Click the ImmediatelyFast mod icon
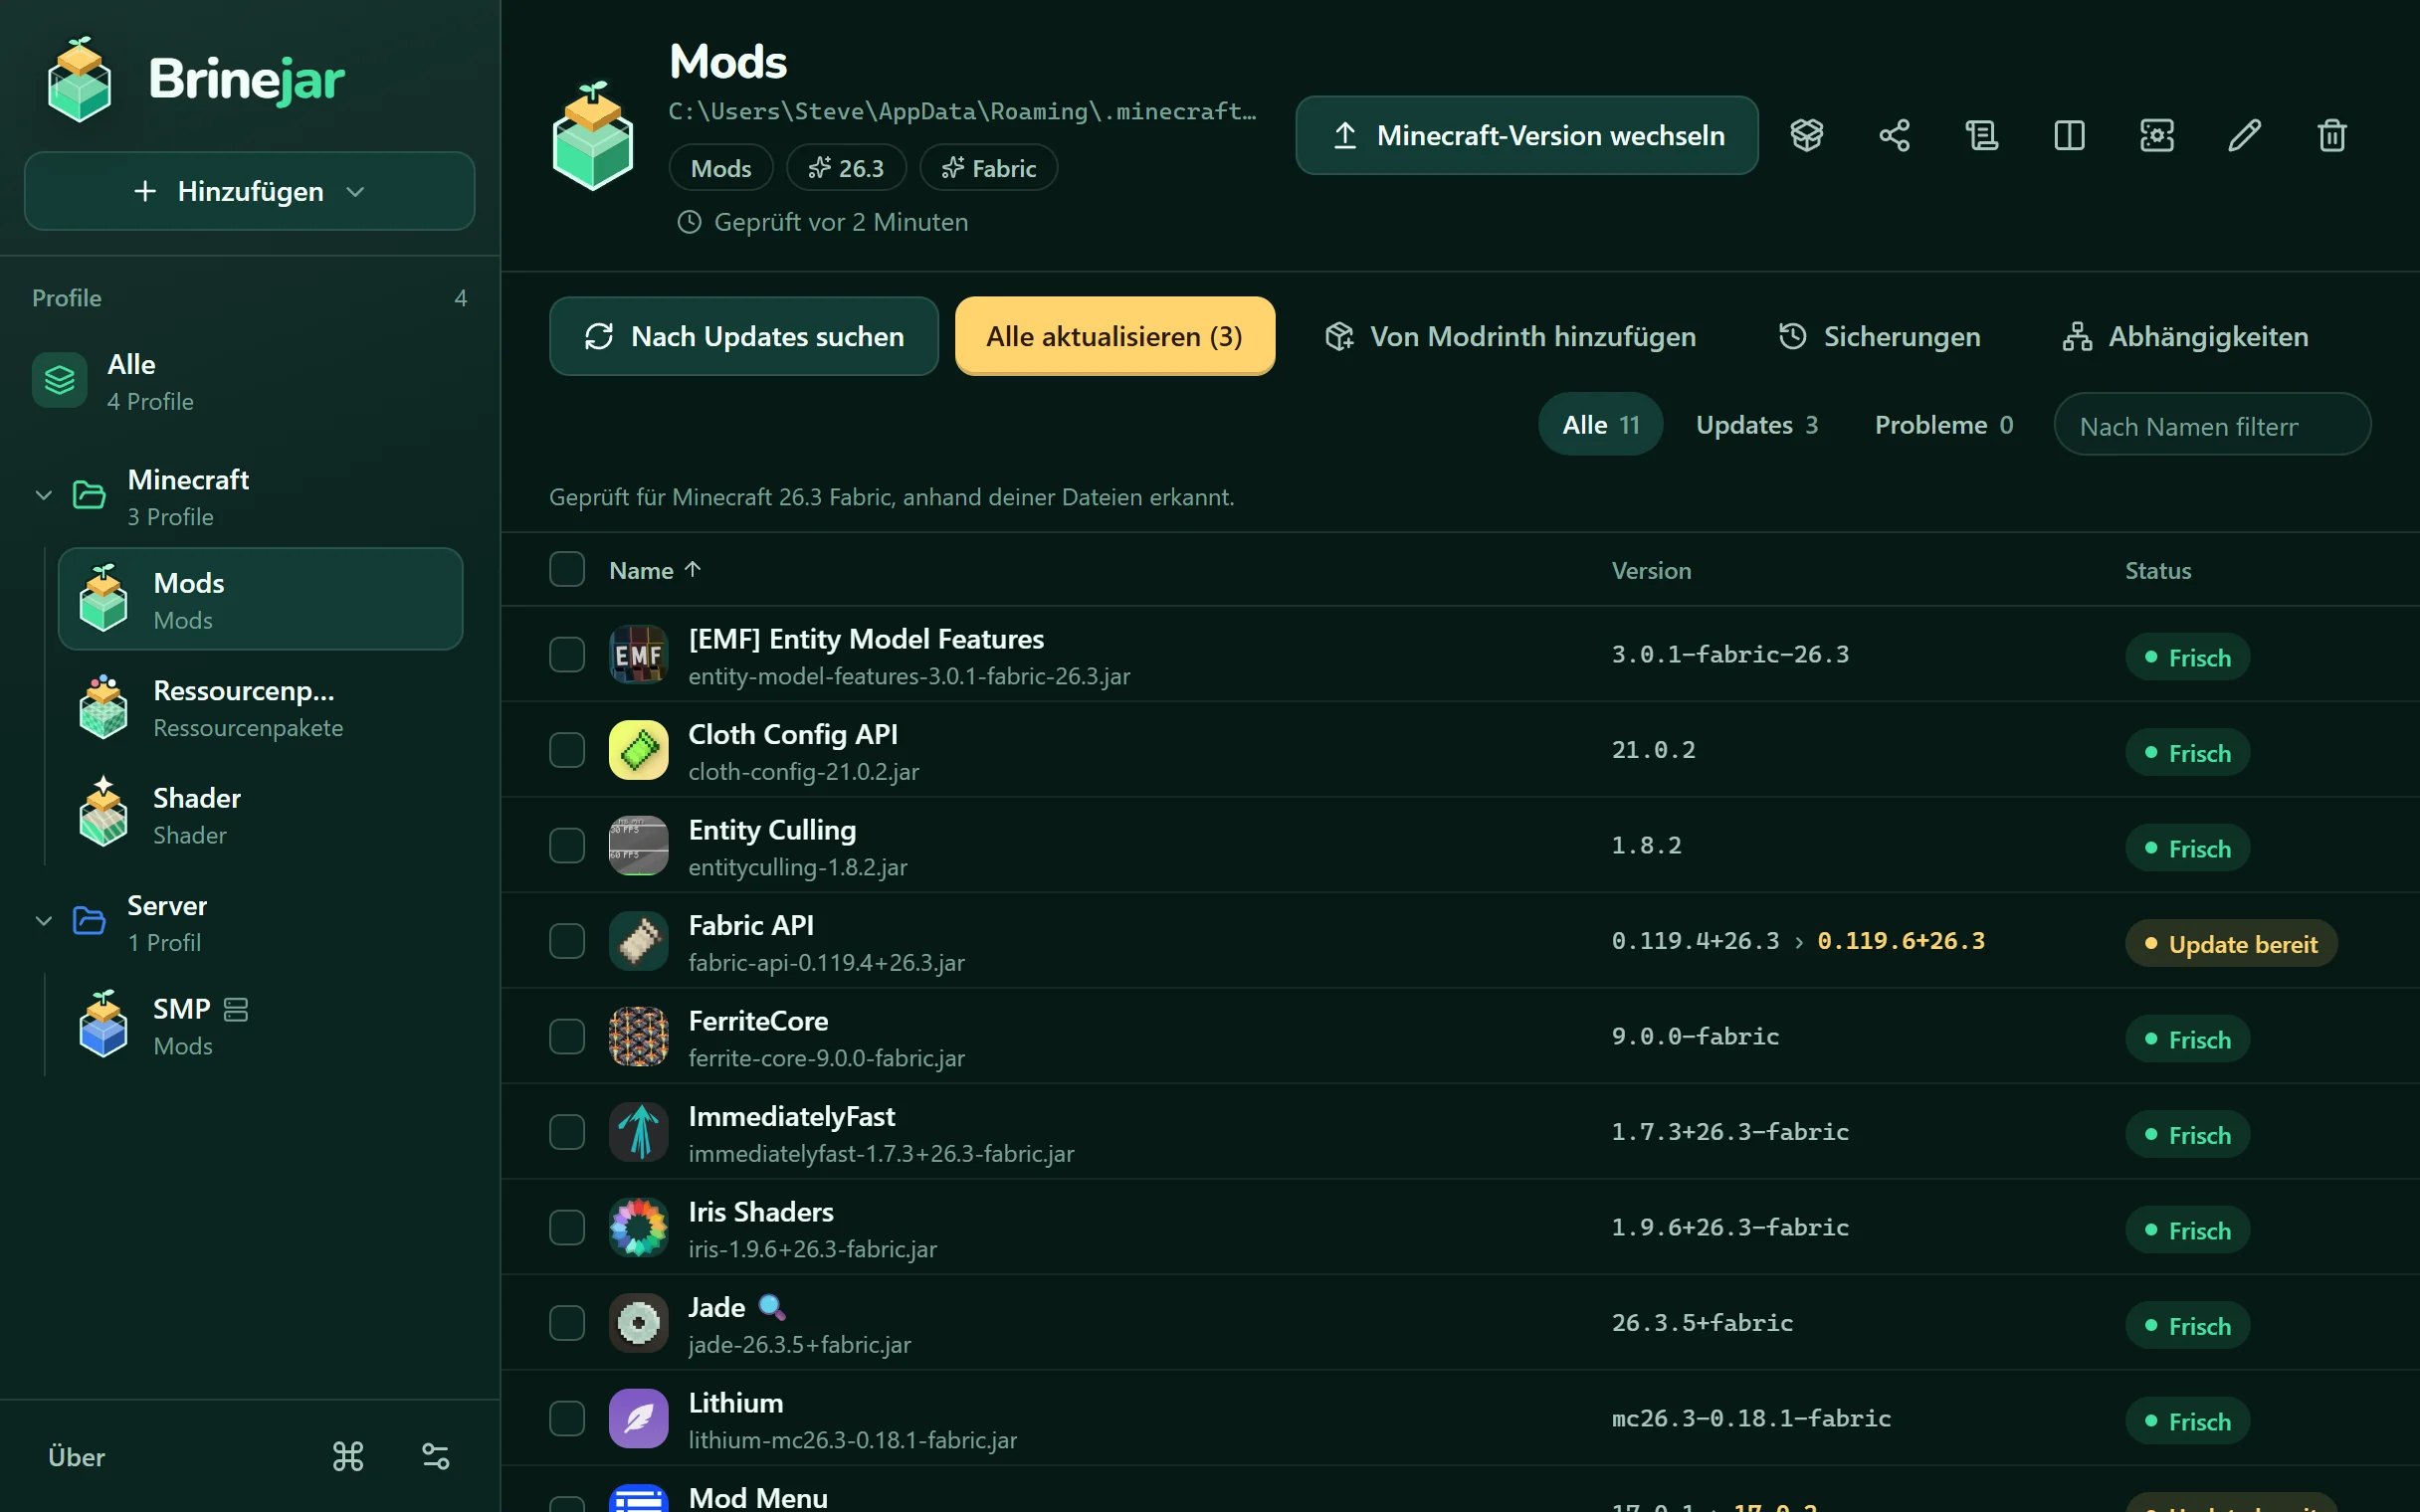 639,1132
